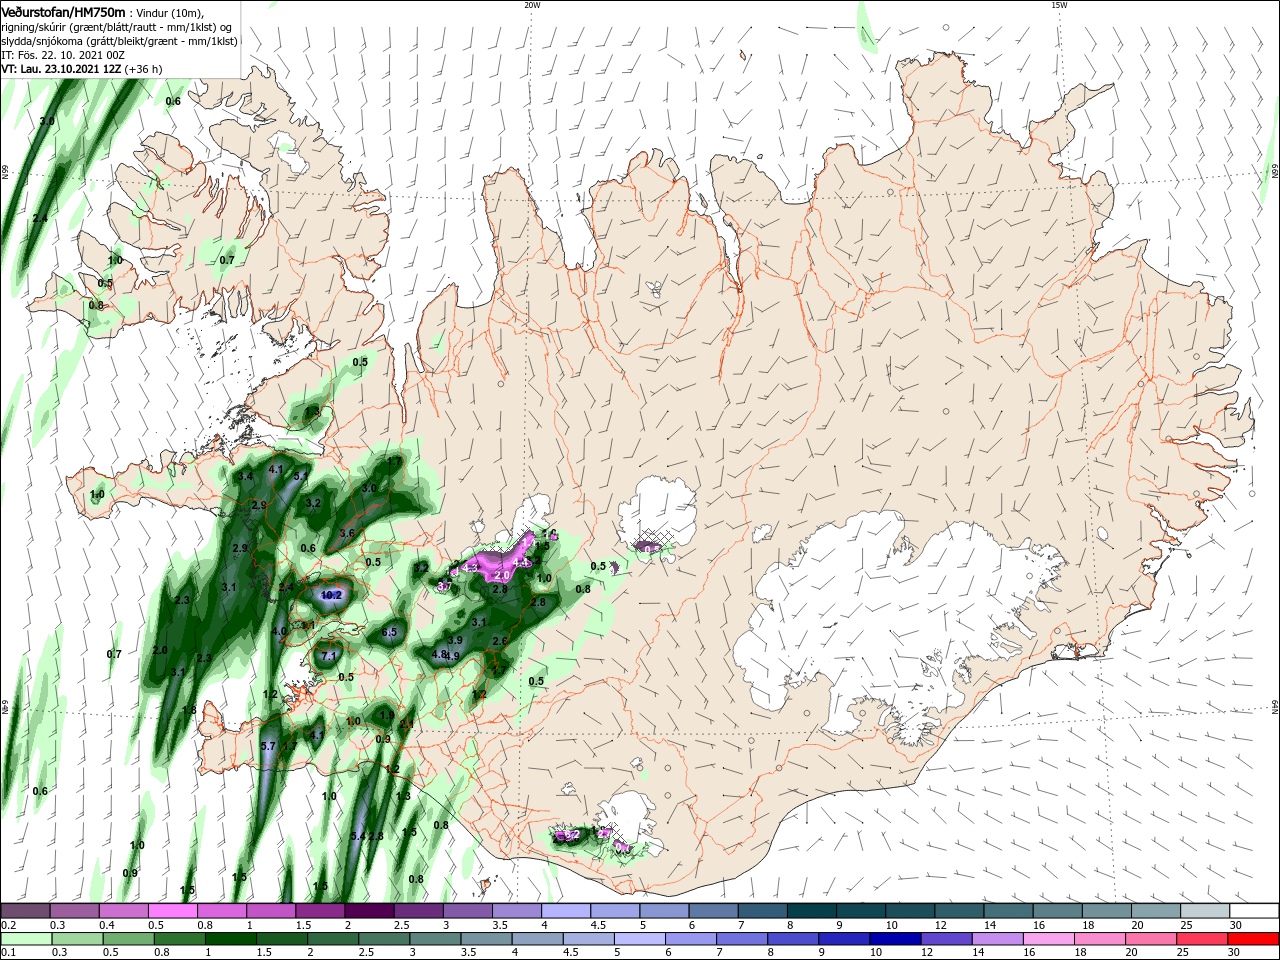Select the darkest green rain swatch labeled 1
This screenshot has width=1280, height=960.
[231, 939]
